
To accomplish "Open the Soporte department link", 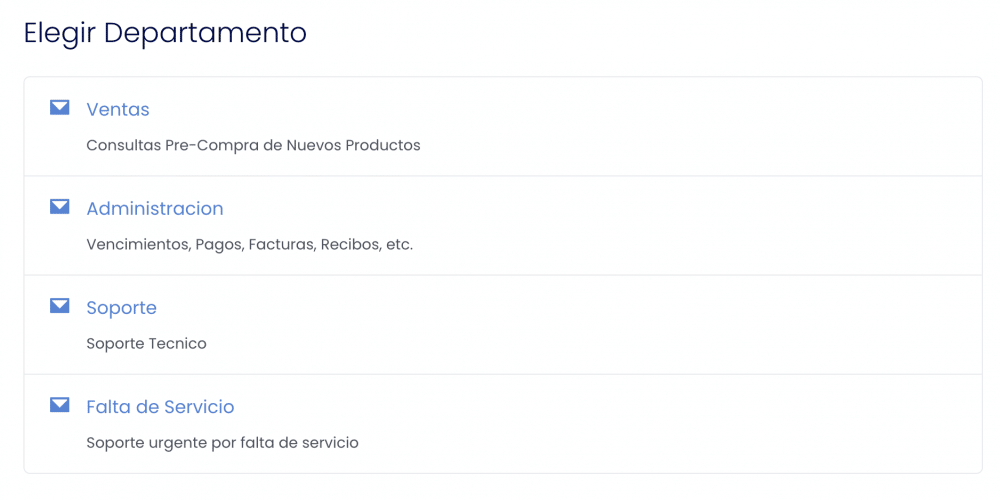I will pos(122,308).
